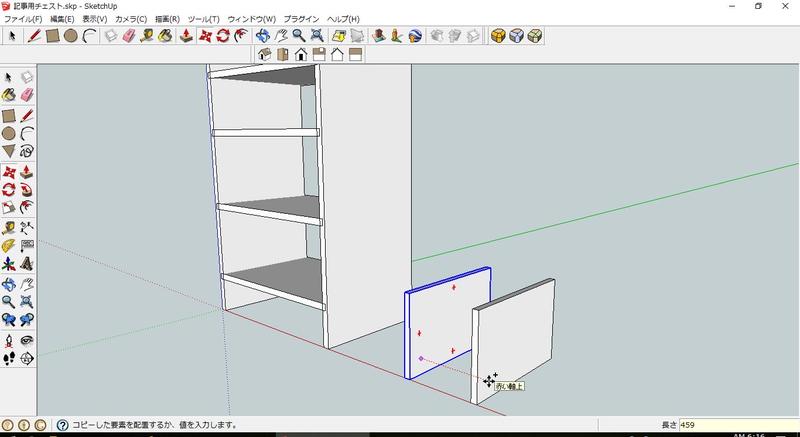This screenshot has height=437, width=800.
Task: Select the 3D Text tool
Action: pos(27,264)
